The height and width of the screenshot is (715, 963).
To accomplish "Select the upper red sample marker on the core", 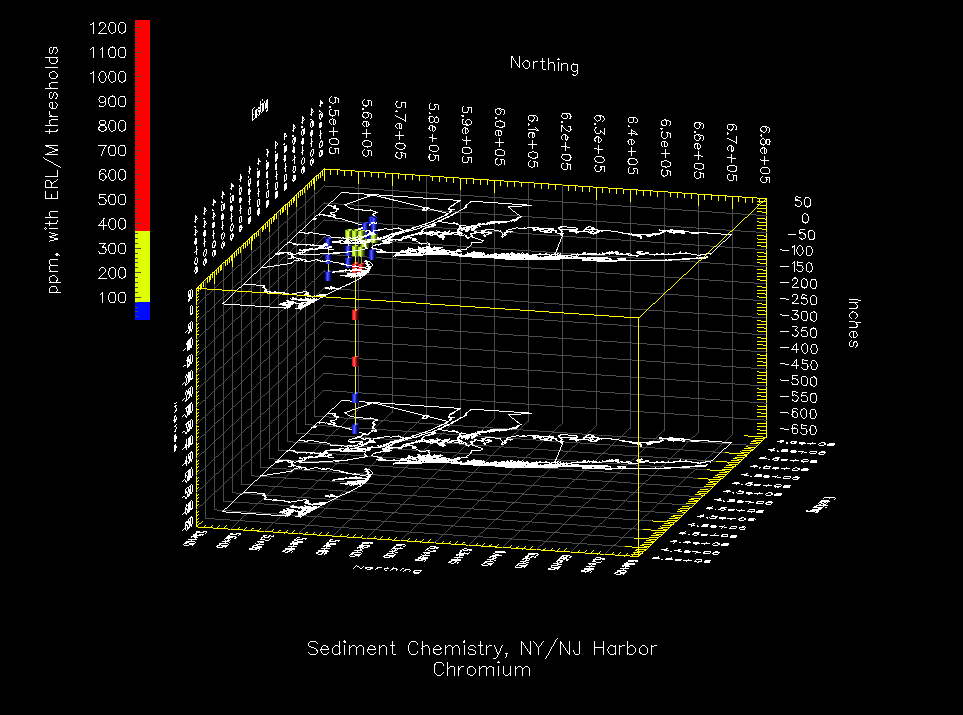I will [355, 315].
